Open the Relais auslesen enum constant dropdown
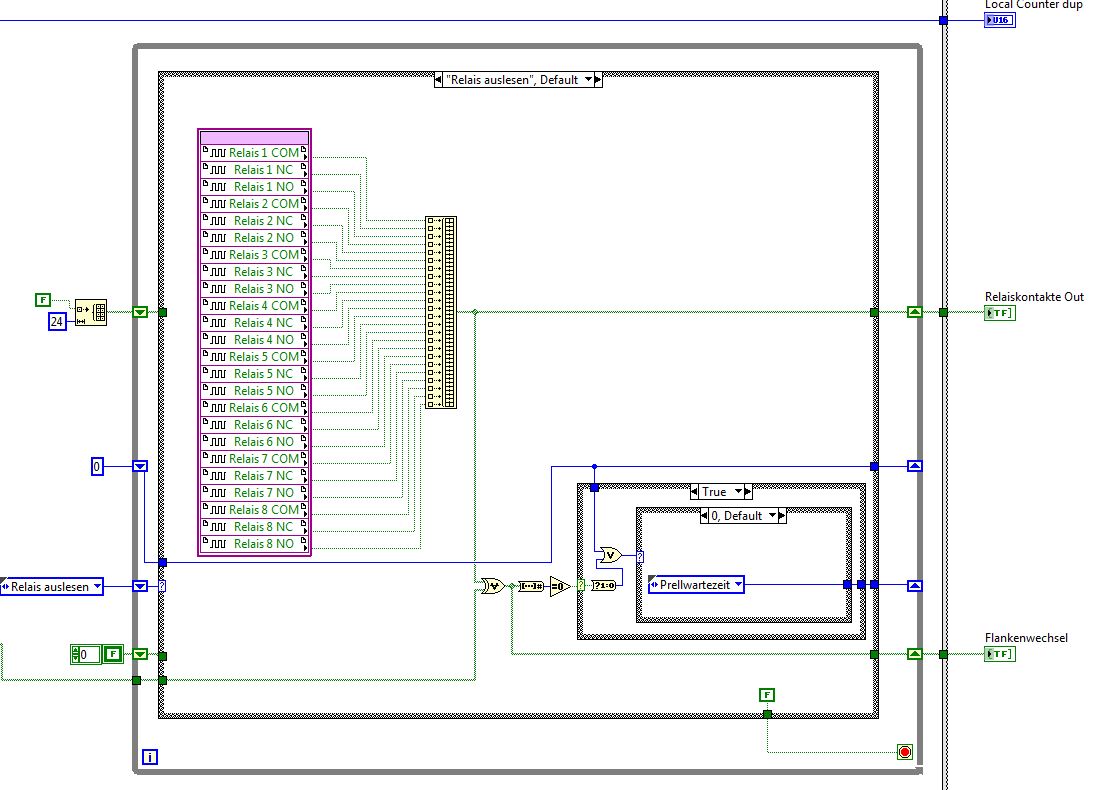 (x=97, y=586)
